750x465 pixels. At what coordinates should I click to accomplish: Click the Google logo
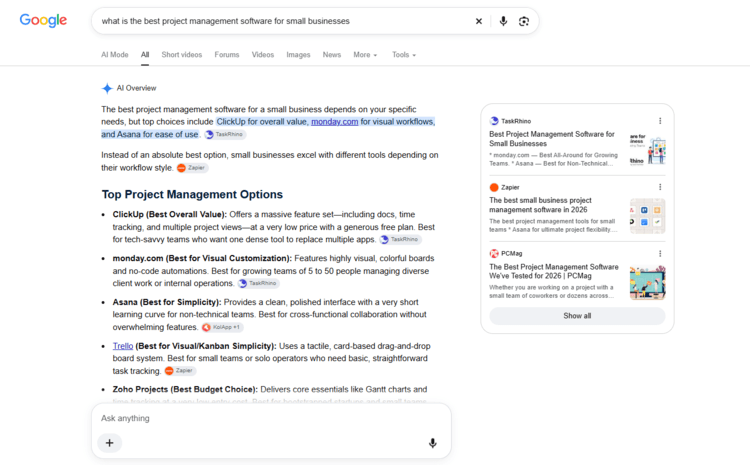coord(43,21)
